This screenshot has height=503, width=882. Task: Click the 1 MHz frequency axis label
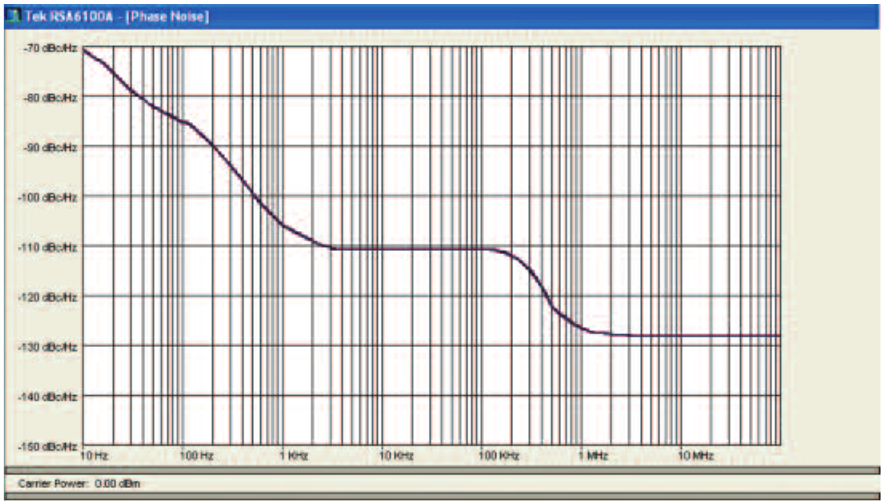pos(594,456)
